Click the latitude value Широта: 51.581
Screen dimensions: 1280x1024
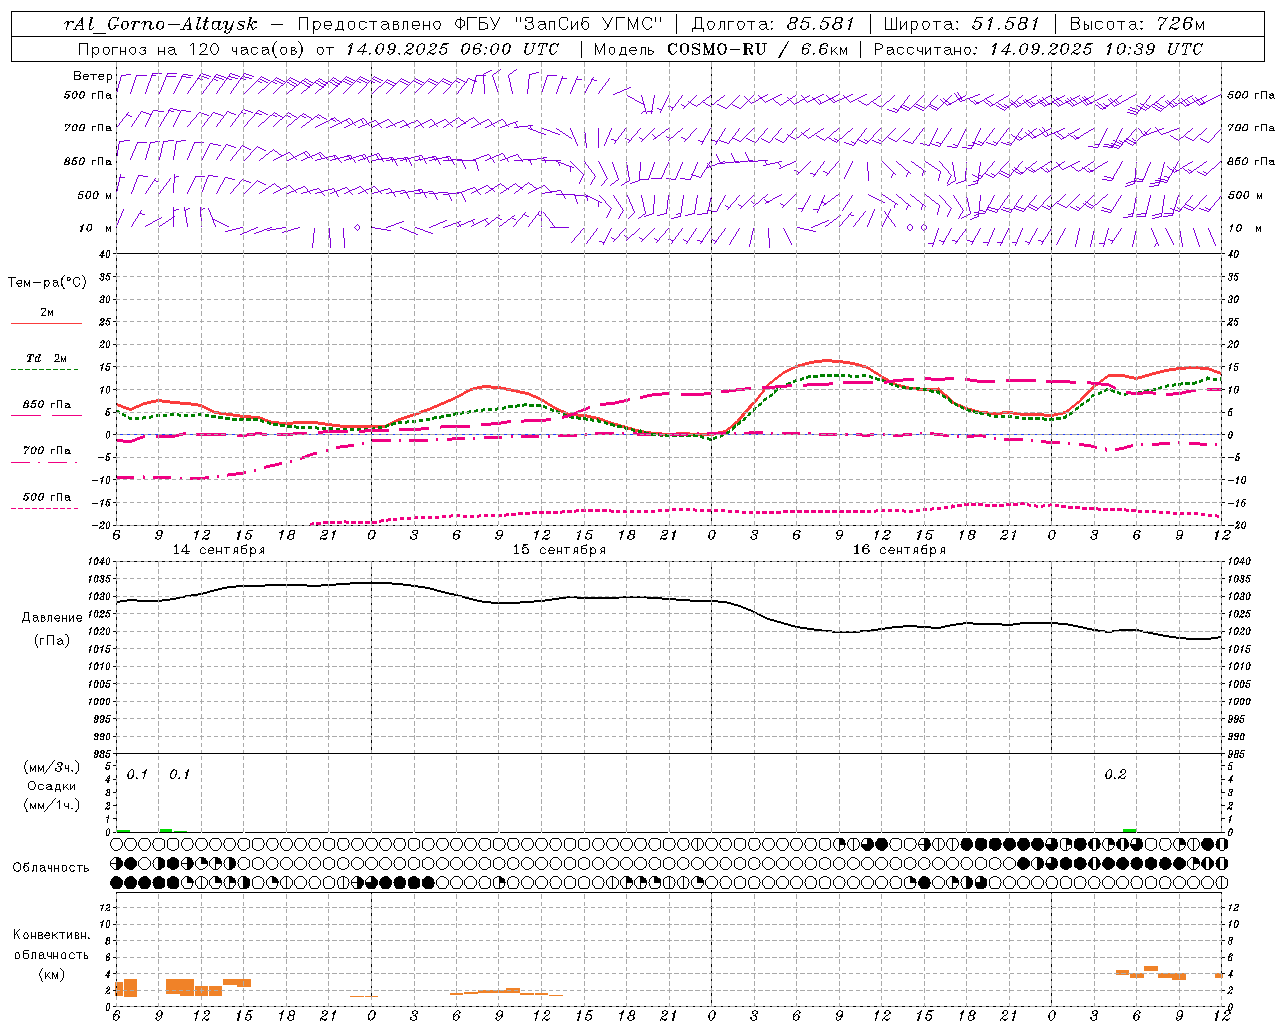click(961, 24)
